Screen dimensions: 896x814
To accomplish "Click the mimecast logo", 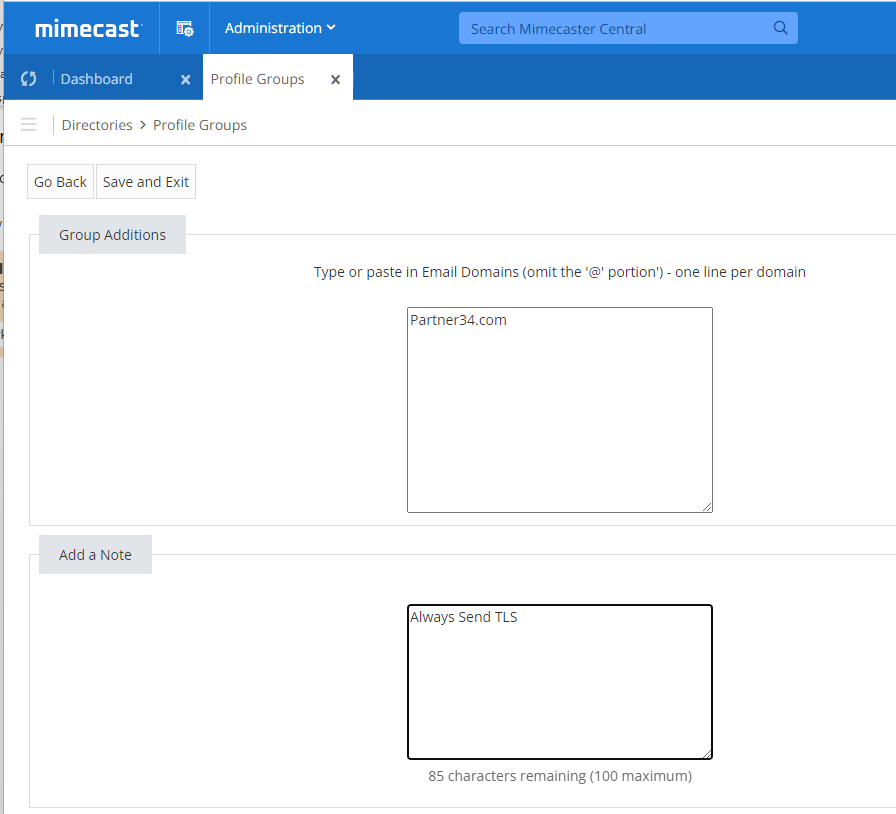I will pyautogui.click(x=87, y=28).
